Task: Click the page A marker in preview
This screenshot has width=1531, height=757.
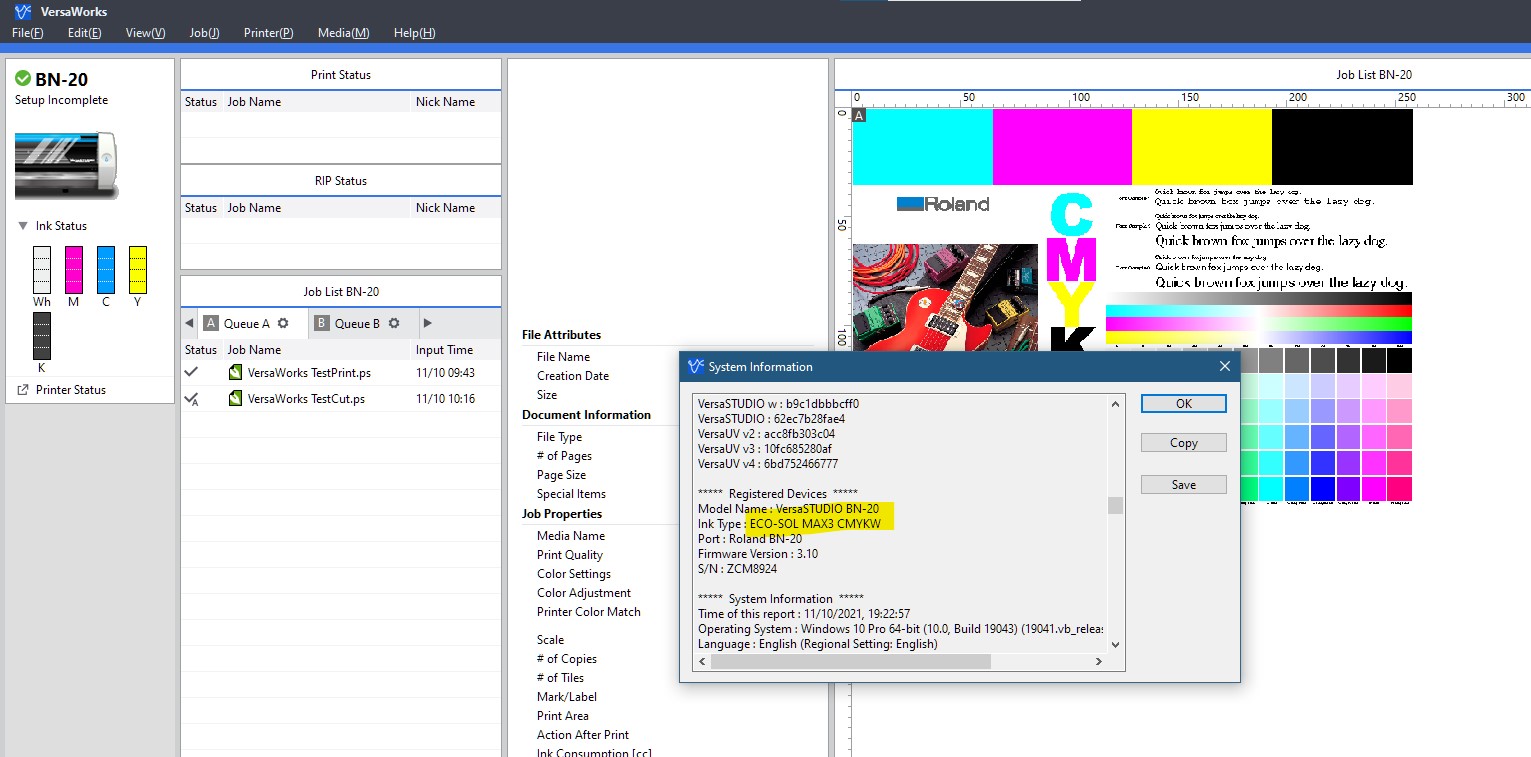Action: 859,115
